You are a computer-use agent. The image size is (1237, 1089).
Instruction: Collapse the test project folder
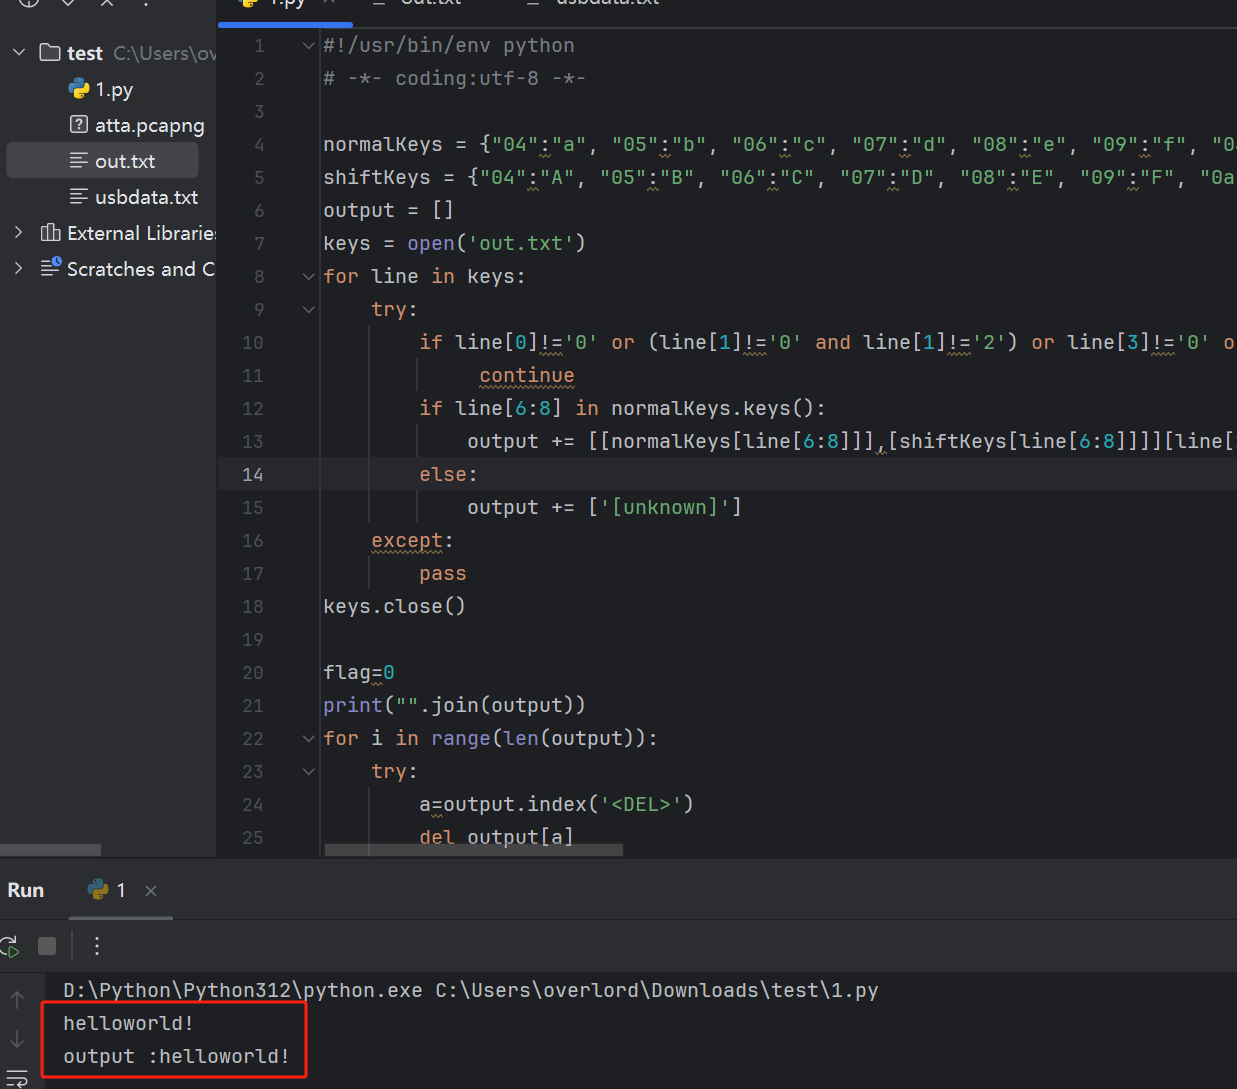coord(19,52)
